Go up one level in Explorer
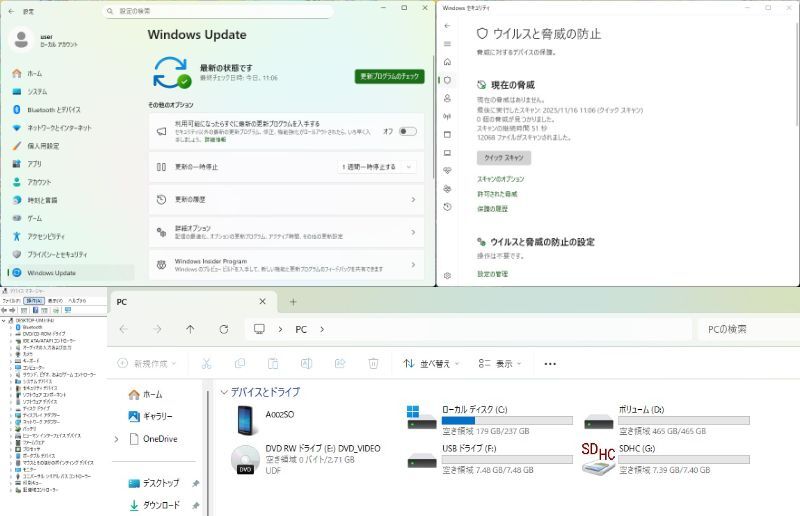 (x=190, y=329)
